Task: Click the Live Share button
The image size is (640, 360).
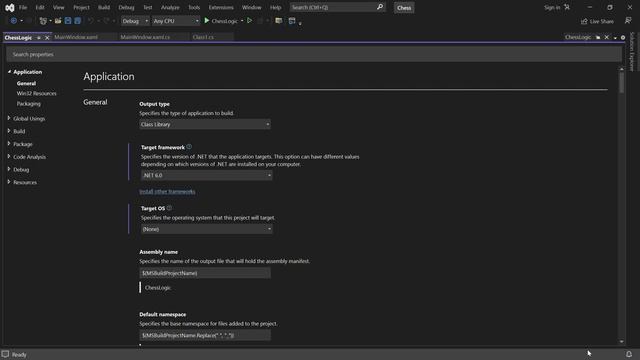Action: coord(597,21)
